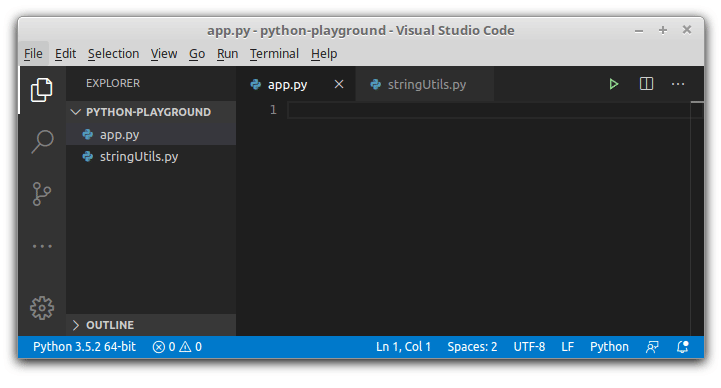
Task: Open problems panel via errors and warnings count
Action: point(177,347)
